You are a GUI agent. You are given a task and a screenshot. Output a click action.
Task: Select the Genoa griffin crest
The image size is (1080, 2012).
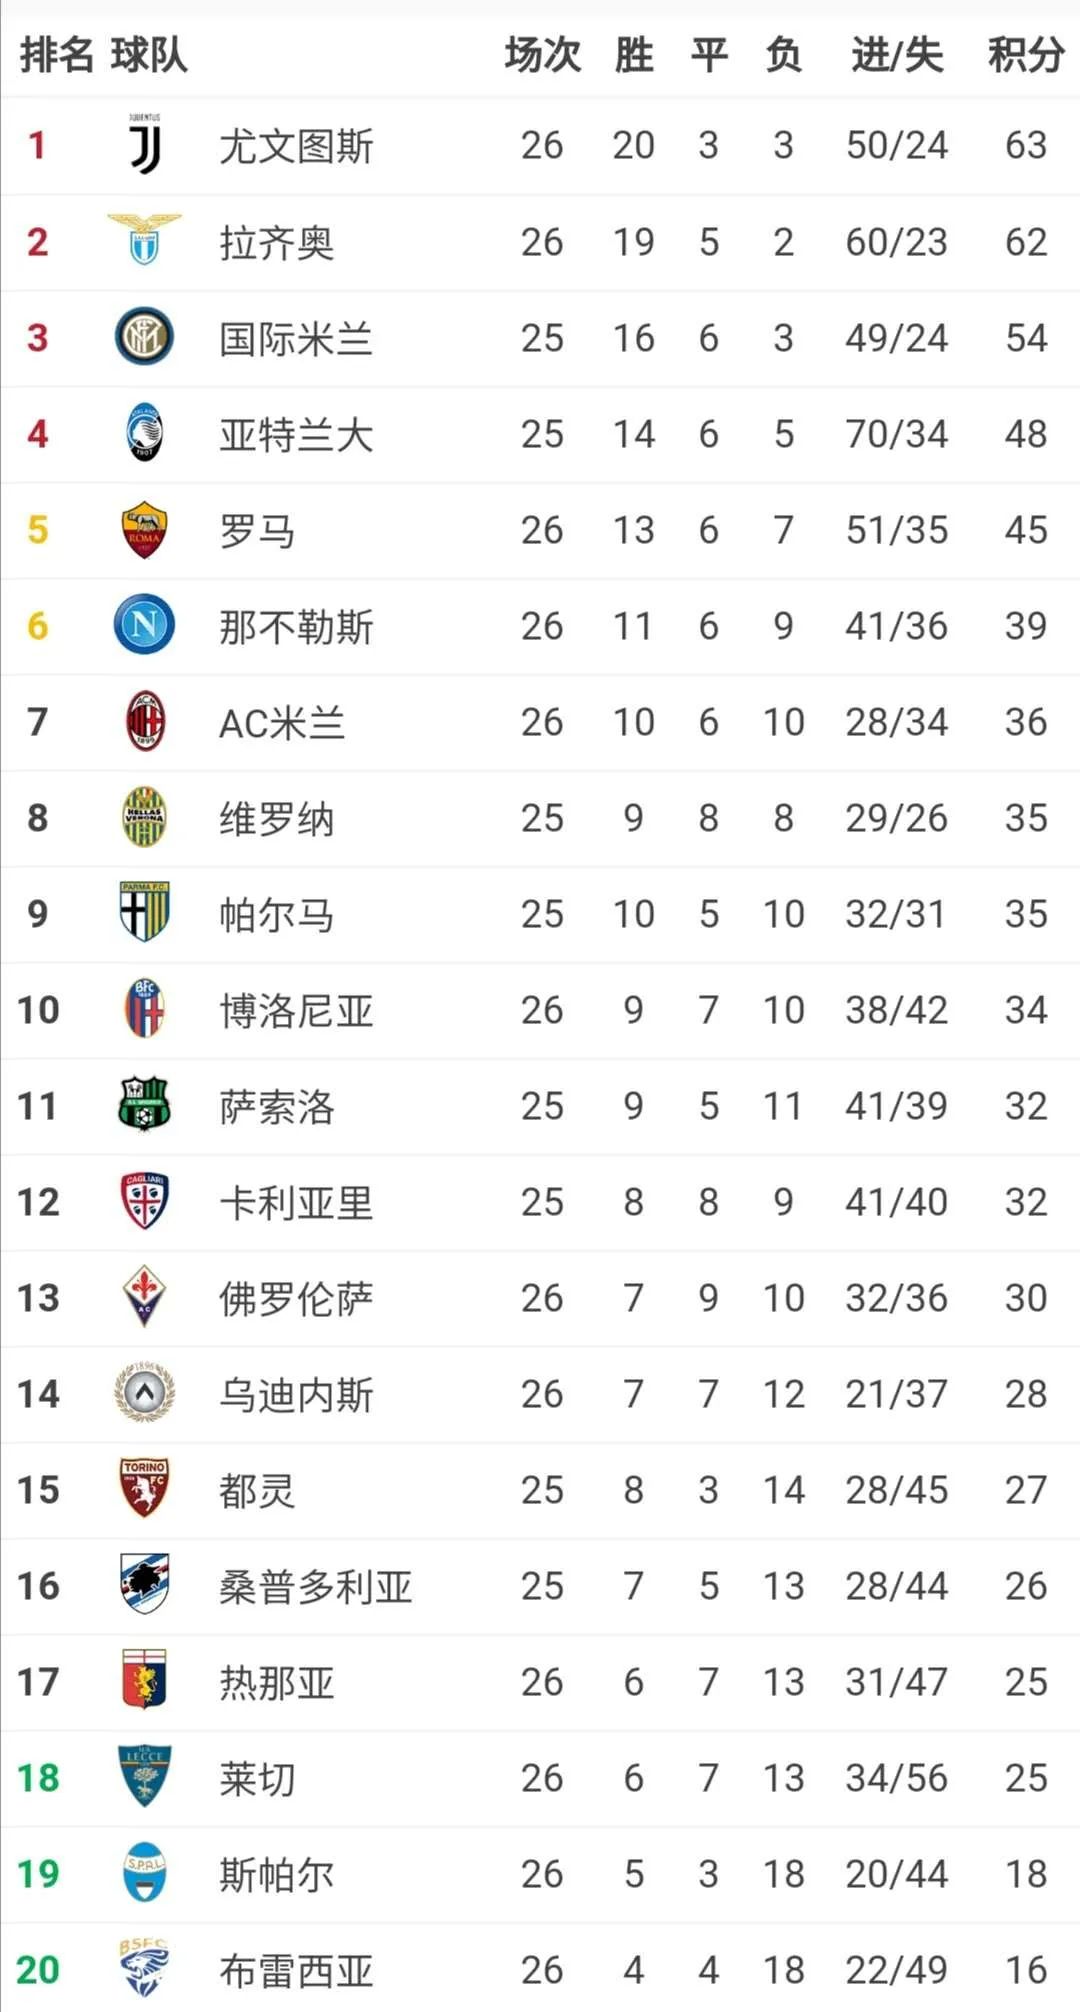[144, 1679]
